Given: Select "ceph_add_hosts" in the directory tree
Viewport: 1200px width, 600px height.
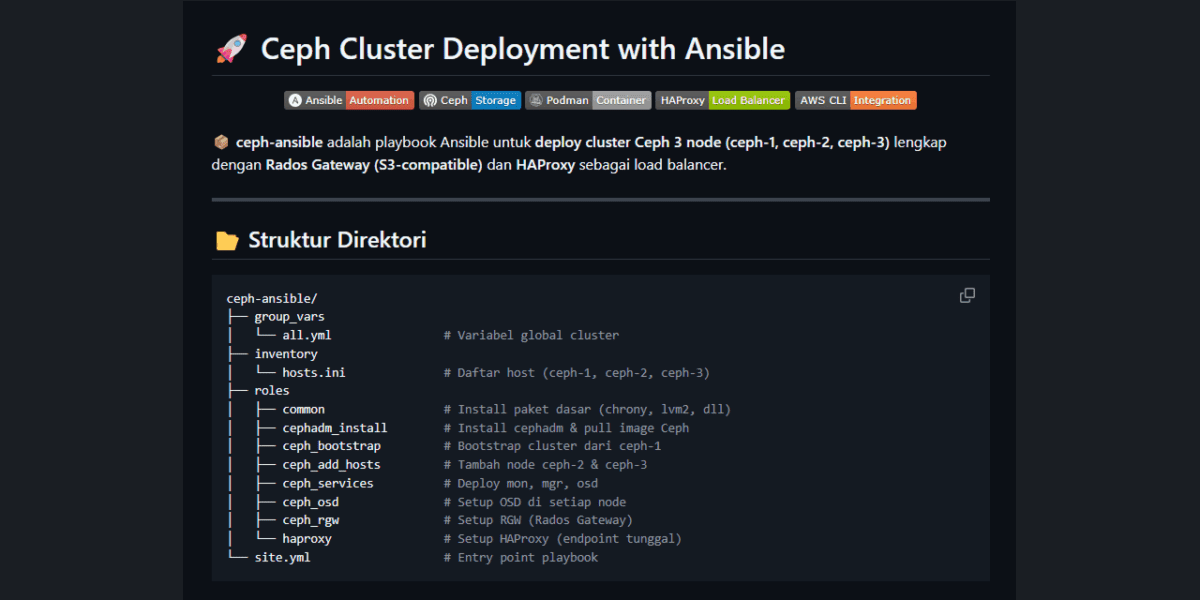Looking at the screenshot, I should [x=332, y=465].
